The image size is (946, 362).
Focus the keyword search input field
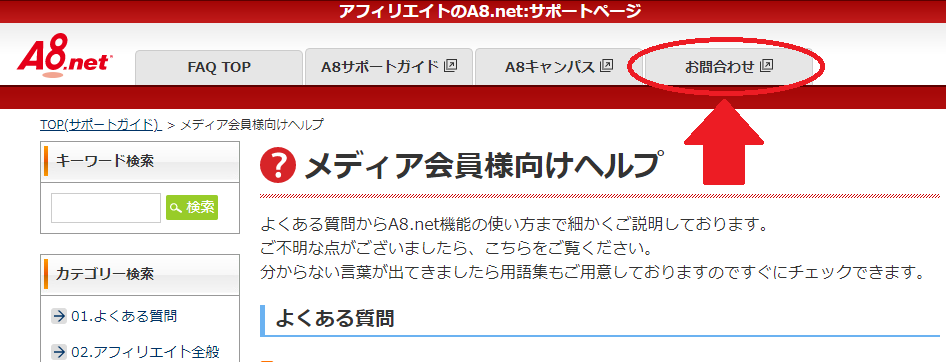tap(106, 208)
